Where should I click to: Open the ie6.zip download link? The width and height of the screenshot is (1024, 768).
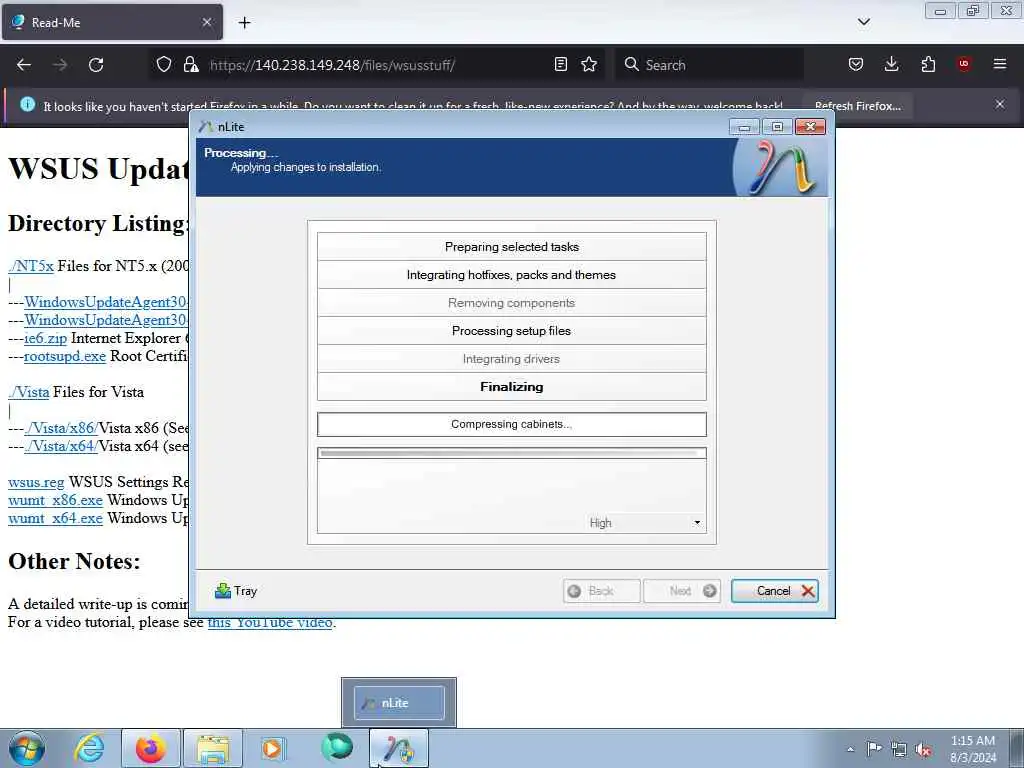46,338
